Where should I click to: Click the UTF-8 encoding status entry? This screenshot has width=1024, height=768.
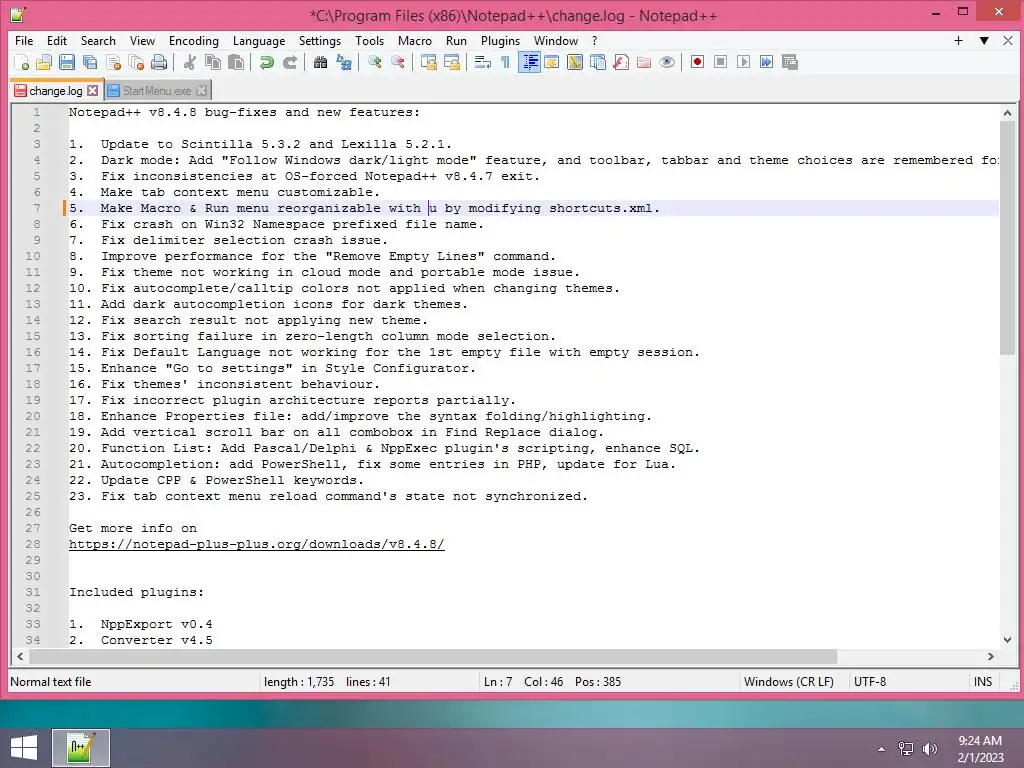click(870, 682)
